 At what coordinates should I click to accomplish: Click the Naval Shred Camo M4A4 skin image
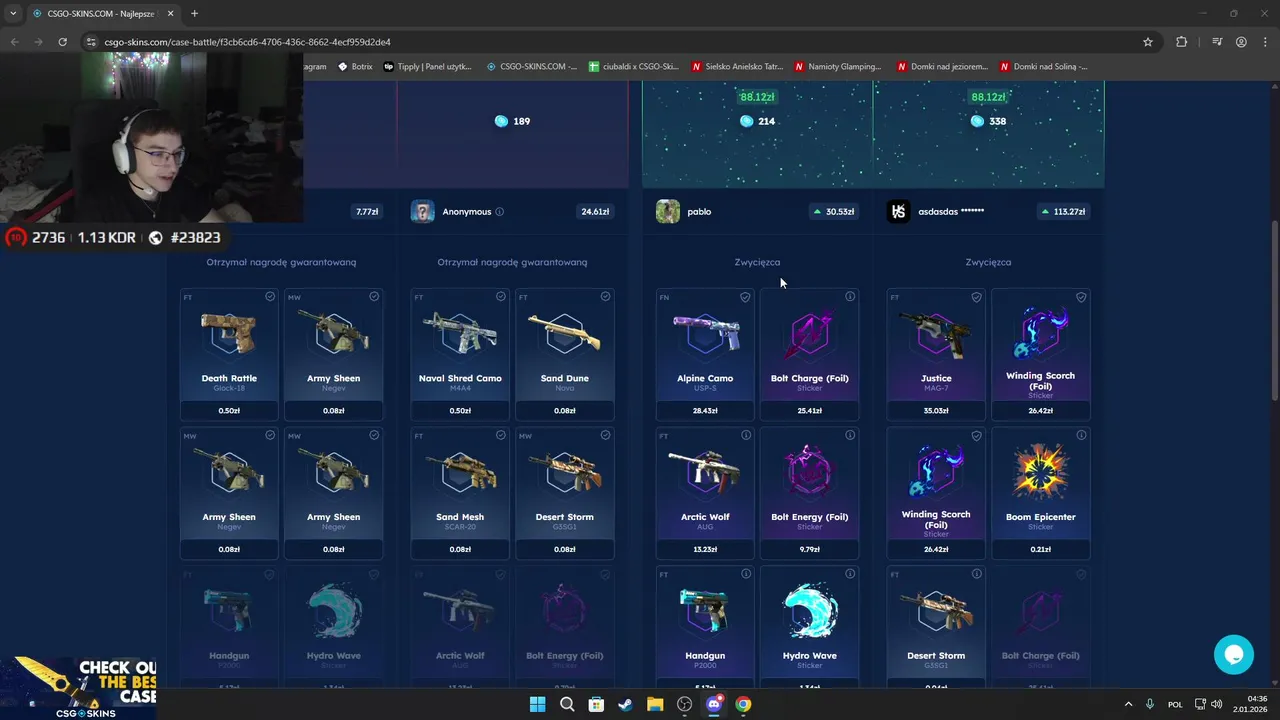[460, 333]
